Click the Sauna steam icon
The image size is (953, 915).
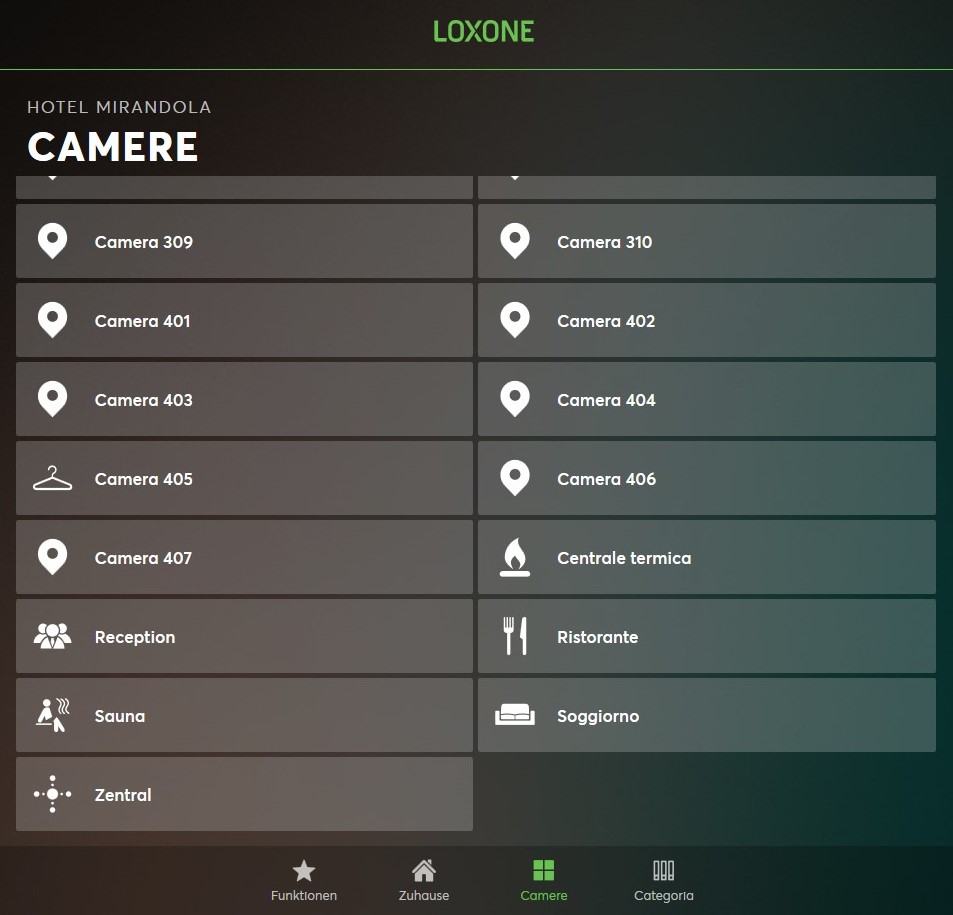pyautogui.click(x=52, y=716)
